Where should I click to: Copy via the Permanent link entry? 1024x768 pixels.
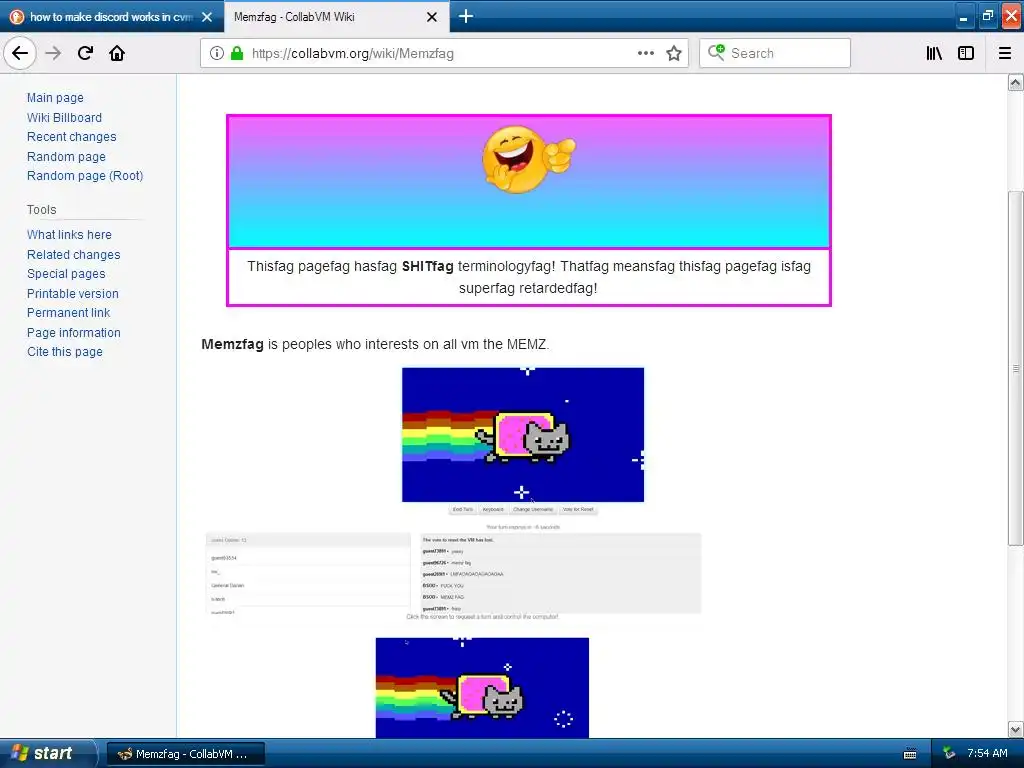69,313
